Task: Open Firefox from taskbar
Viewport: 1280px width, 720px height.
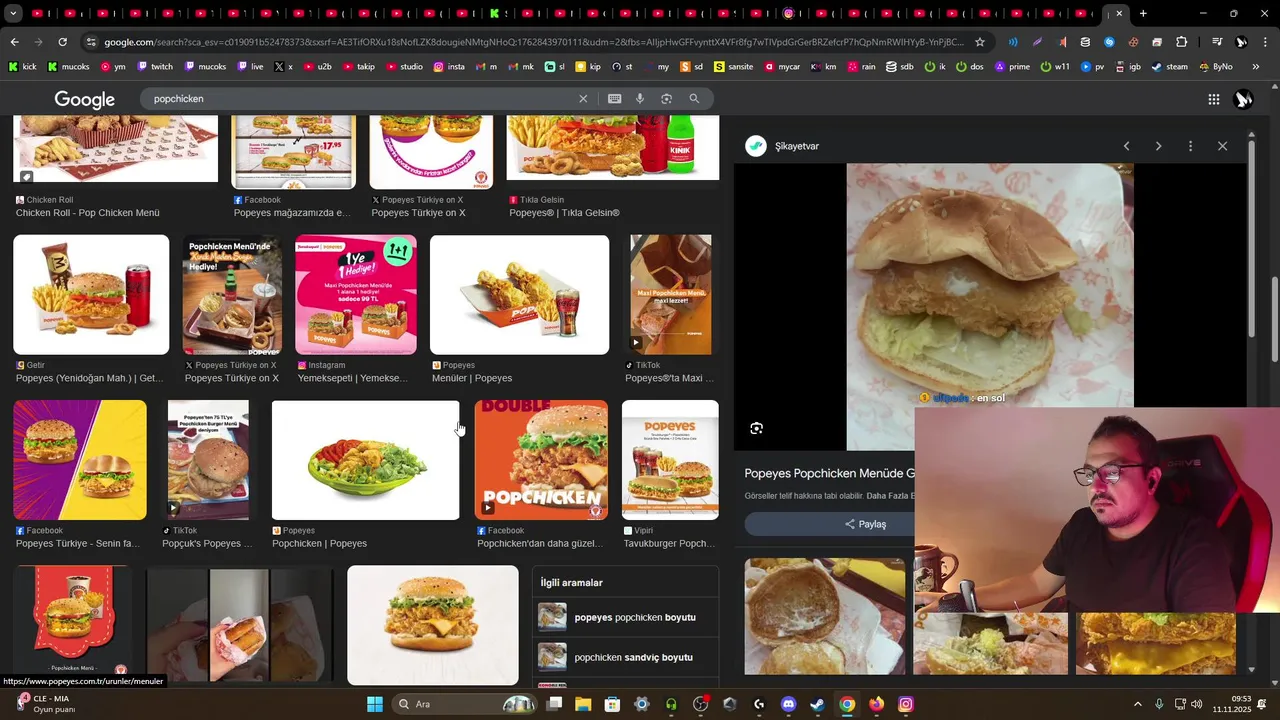Action: pyautogui.click(x=876, y=704)
